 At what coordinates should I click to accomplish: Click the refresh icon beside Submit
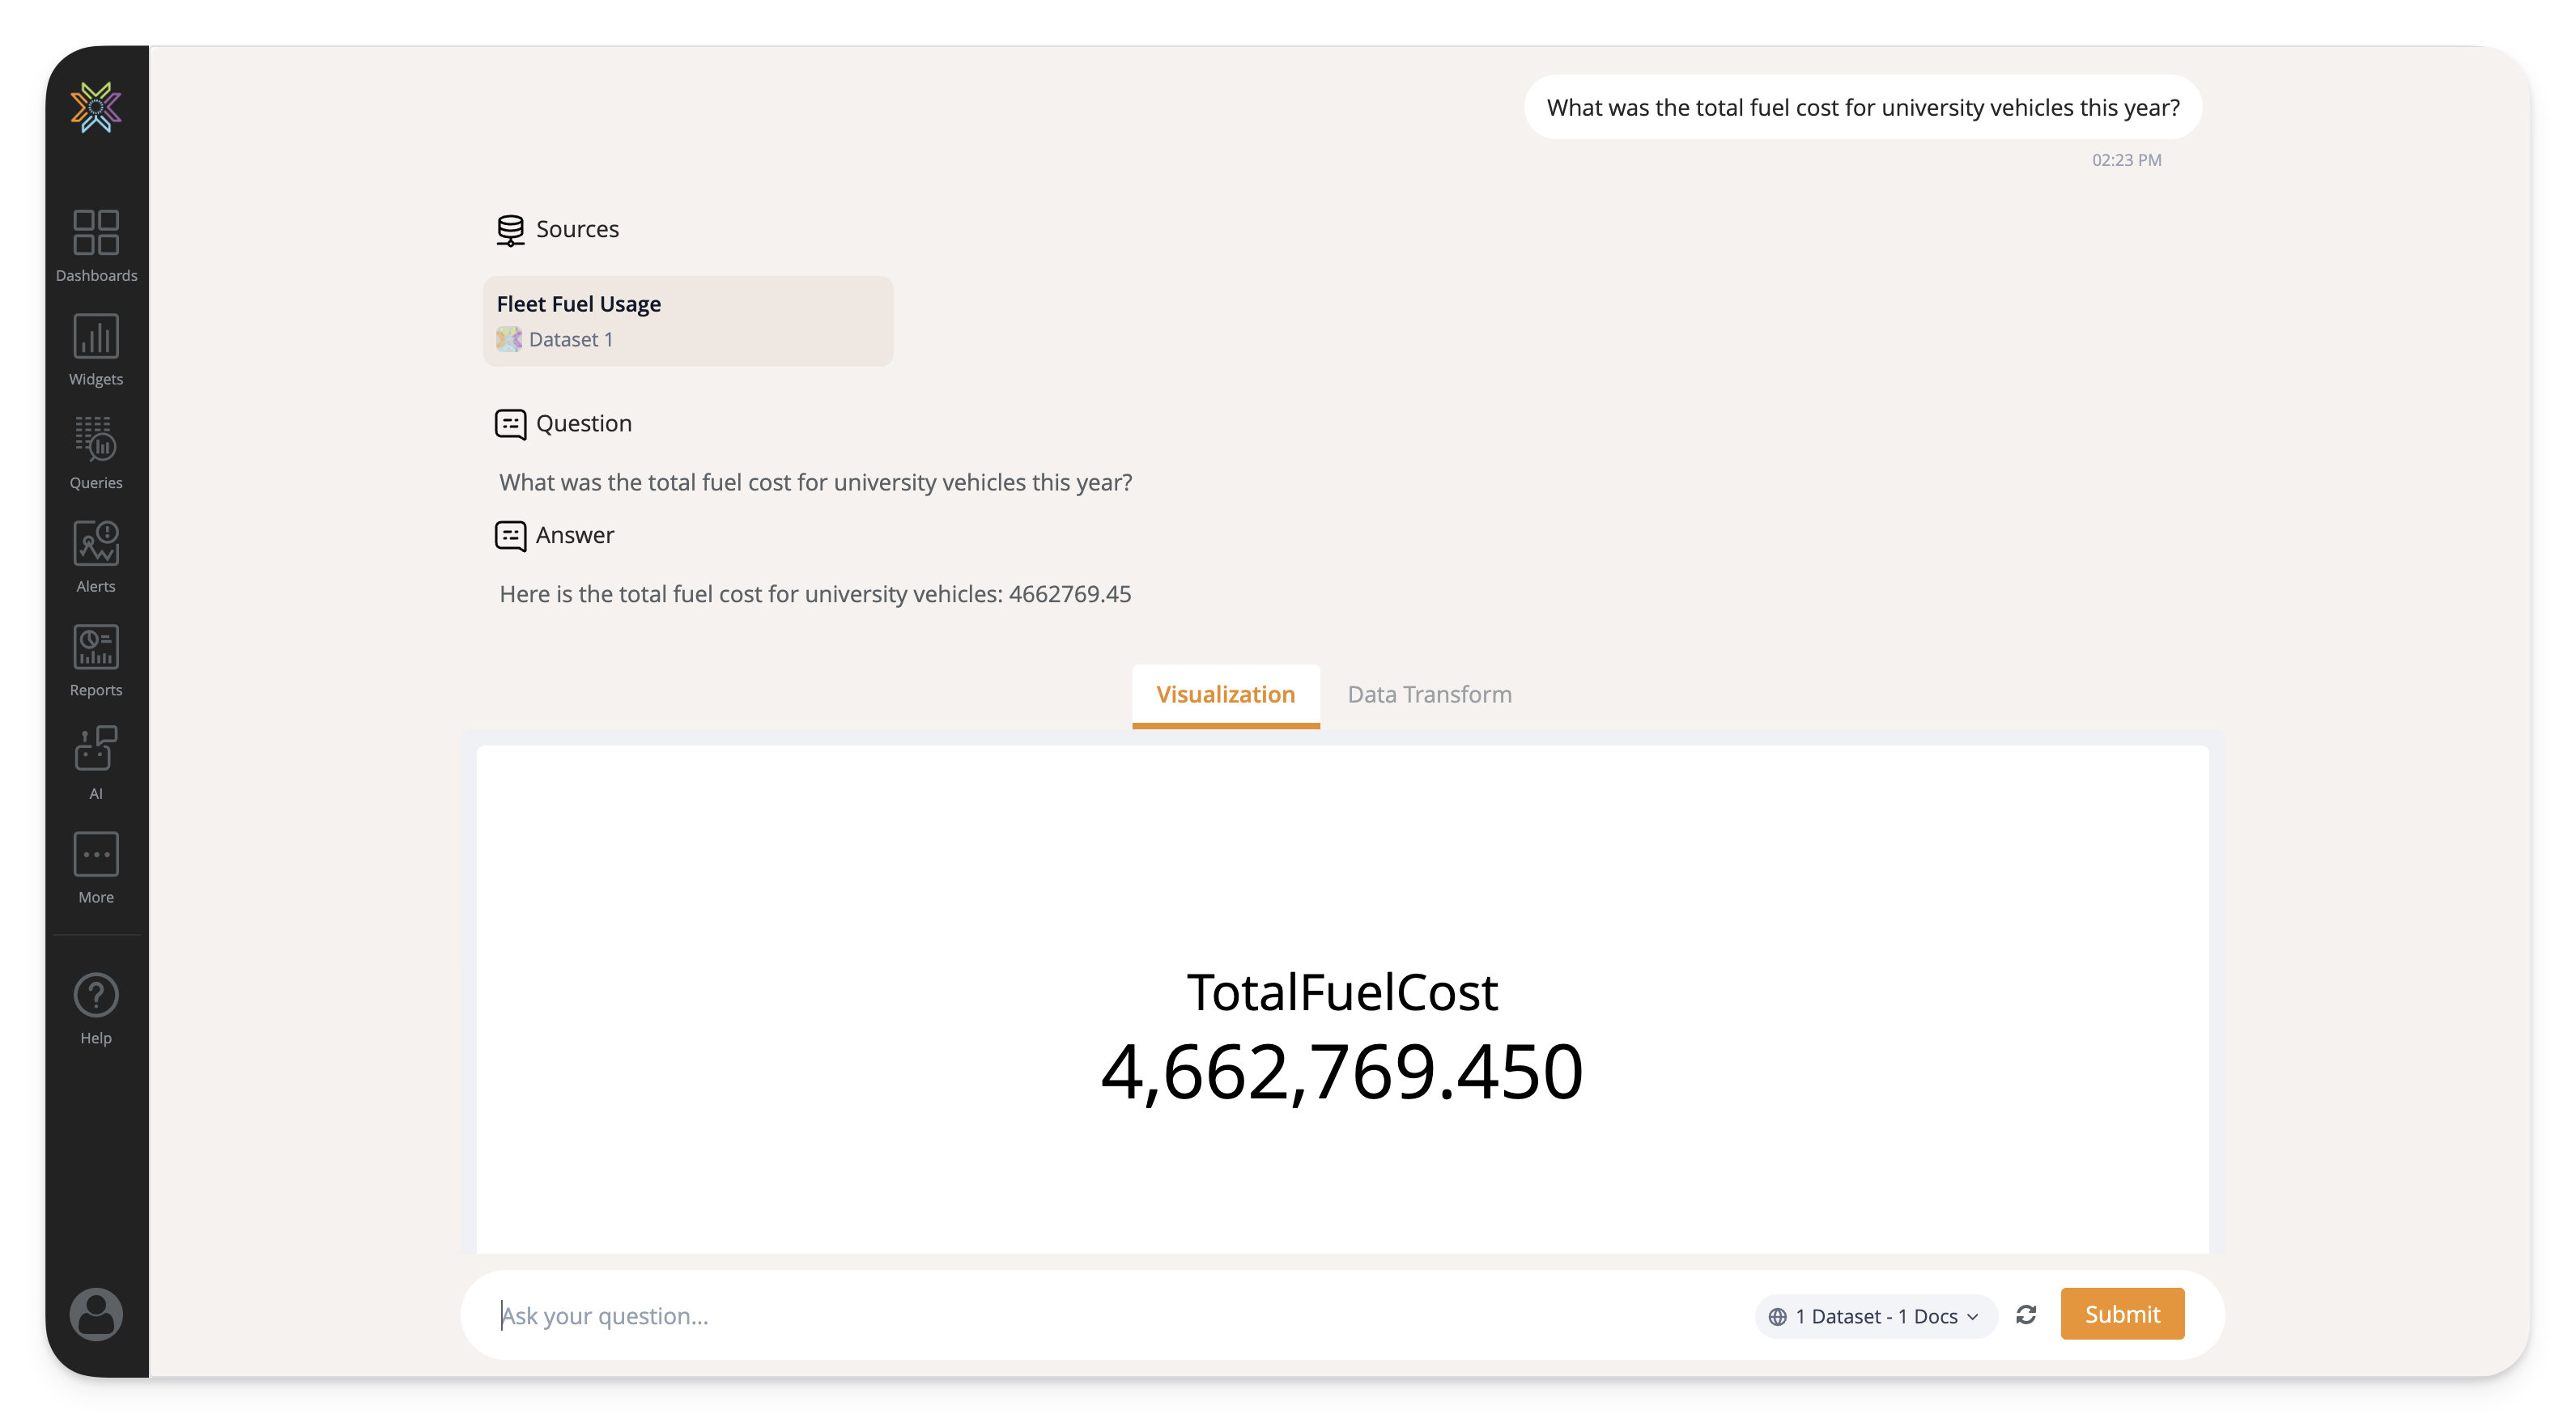(2026, 1314)
